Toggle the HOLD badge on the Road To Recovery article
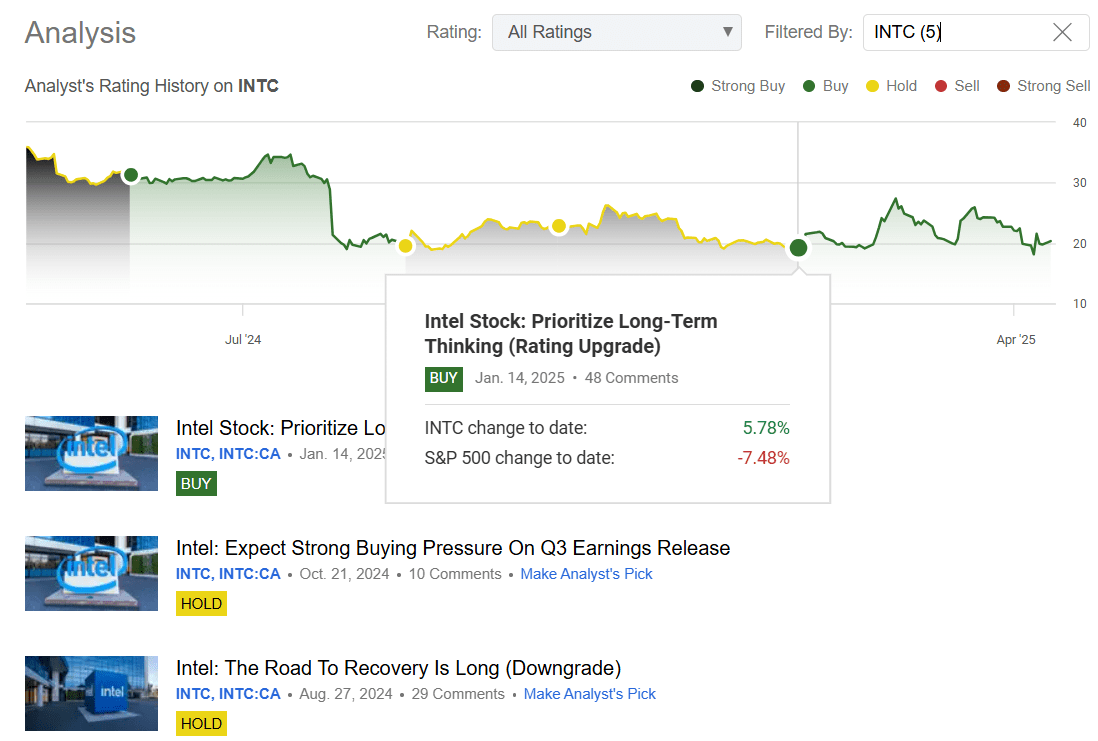The image size is (1098, 741). [x=201, y=723]
